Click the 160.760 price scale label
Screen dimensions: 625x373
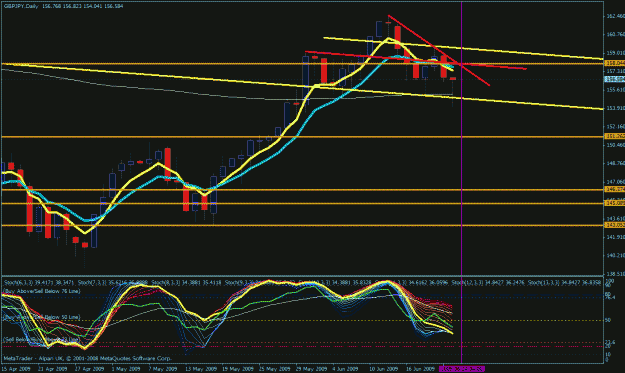pyautogui.click(x=615, y=35)
